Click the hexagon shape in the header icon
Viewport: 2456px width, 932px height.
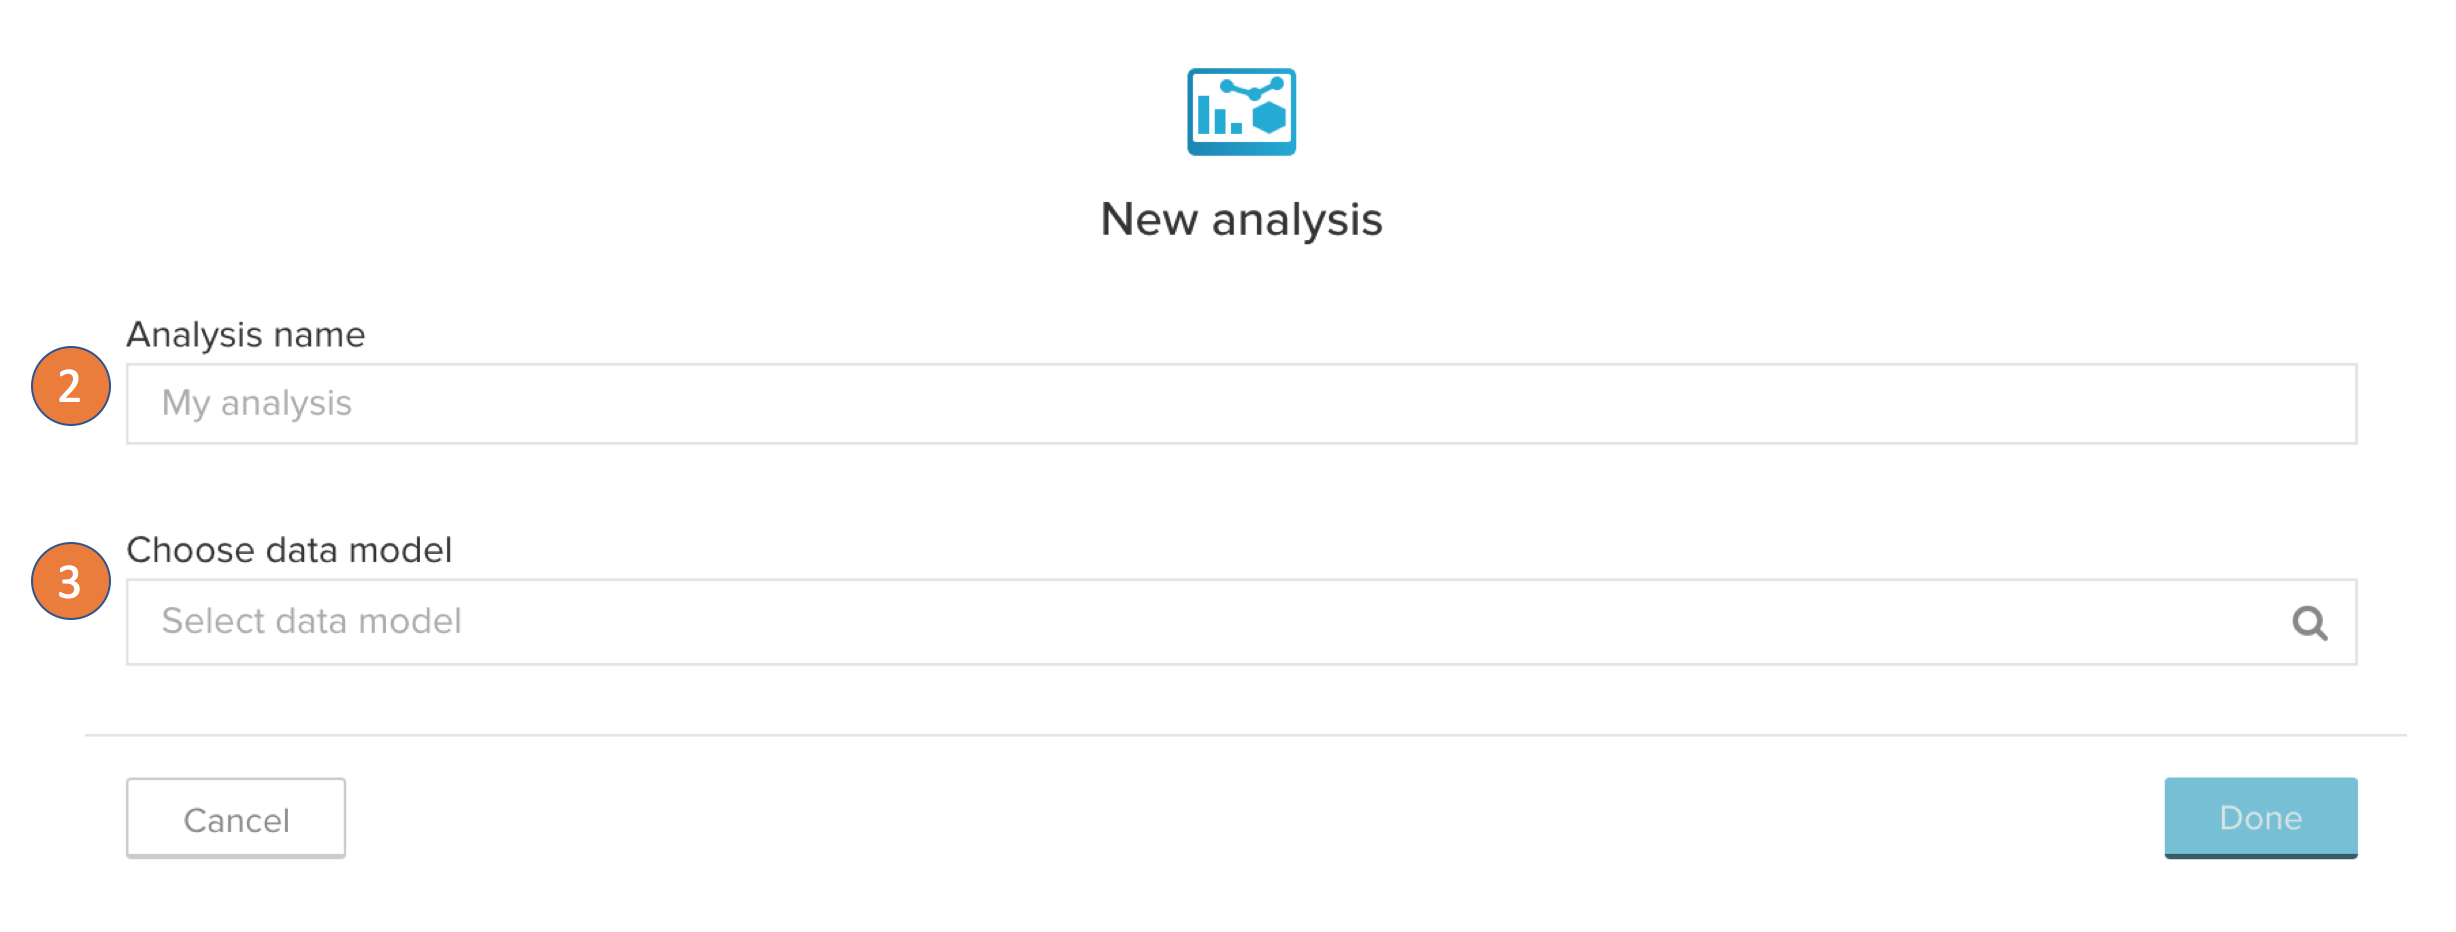[1269, 118]
